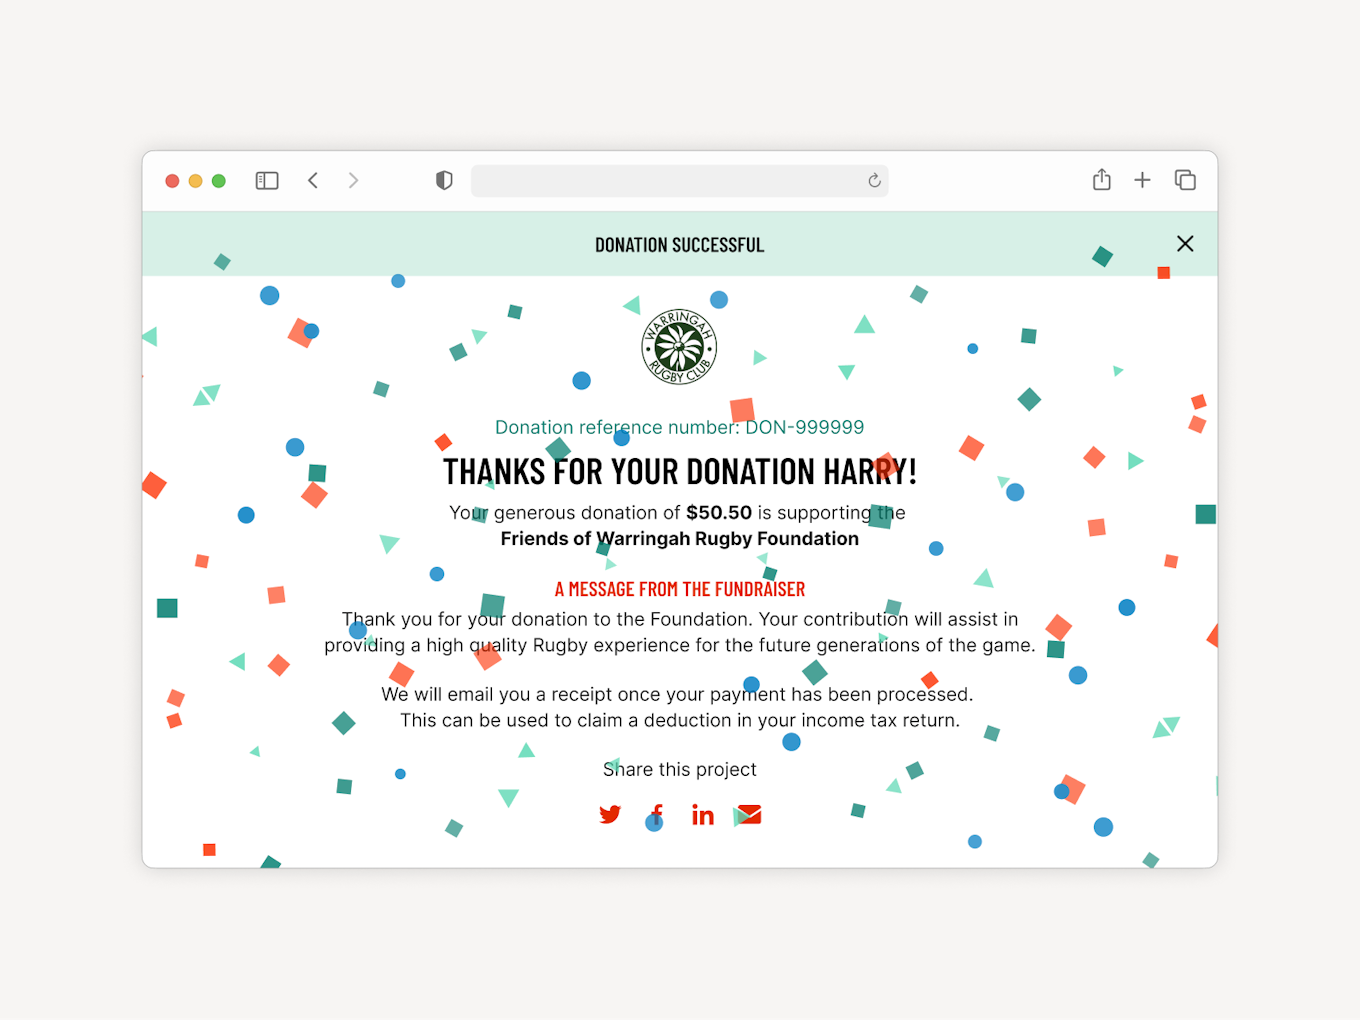Go back to the previous page

[x=313, y=180]
